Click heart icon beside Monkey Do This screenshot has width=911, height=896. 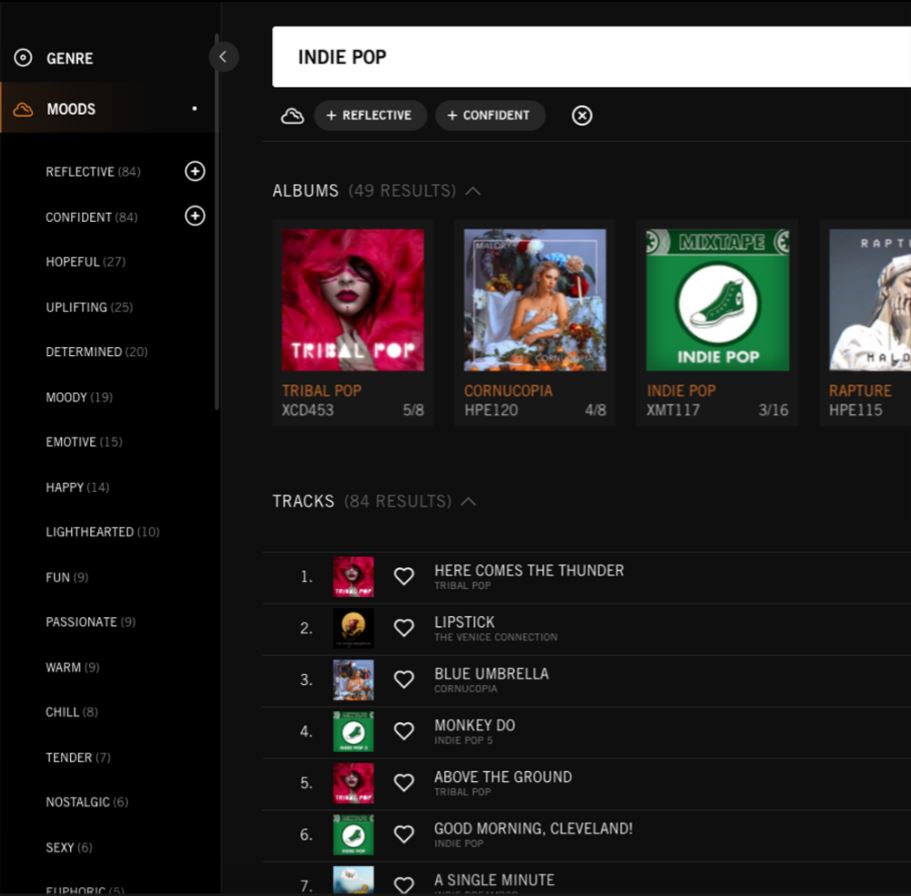click(x=403, y=731)
